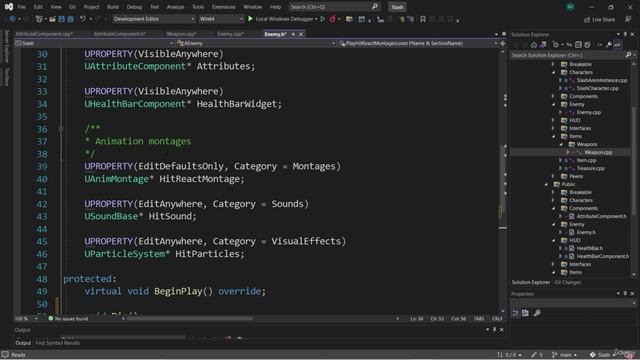Open the Slash project scope dropdown
The image size is (640, 360).
(x=94, y=43)
